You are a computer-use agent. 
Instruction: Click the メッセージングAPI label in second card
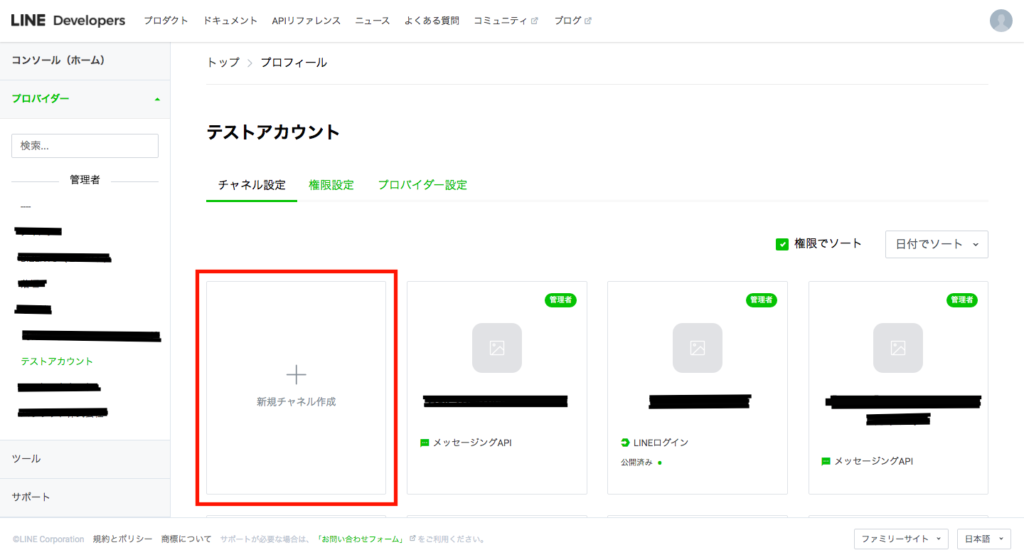[472, 443]
